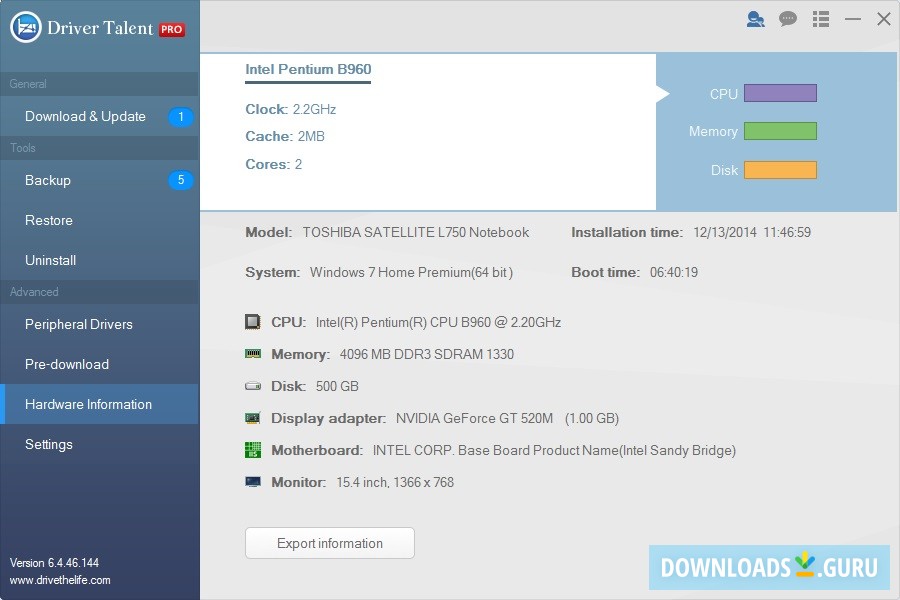The height and width of the screenshot is (600, 900).
Task: Click installation time 12/13/2014 11:46:59
Action: pos(752,233)
